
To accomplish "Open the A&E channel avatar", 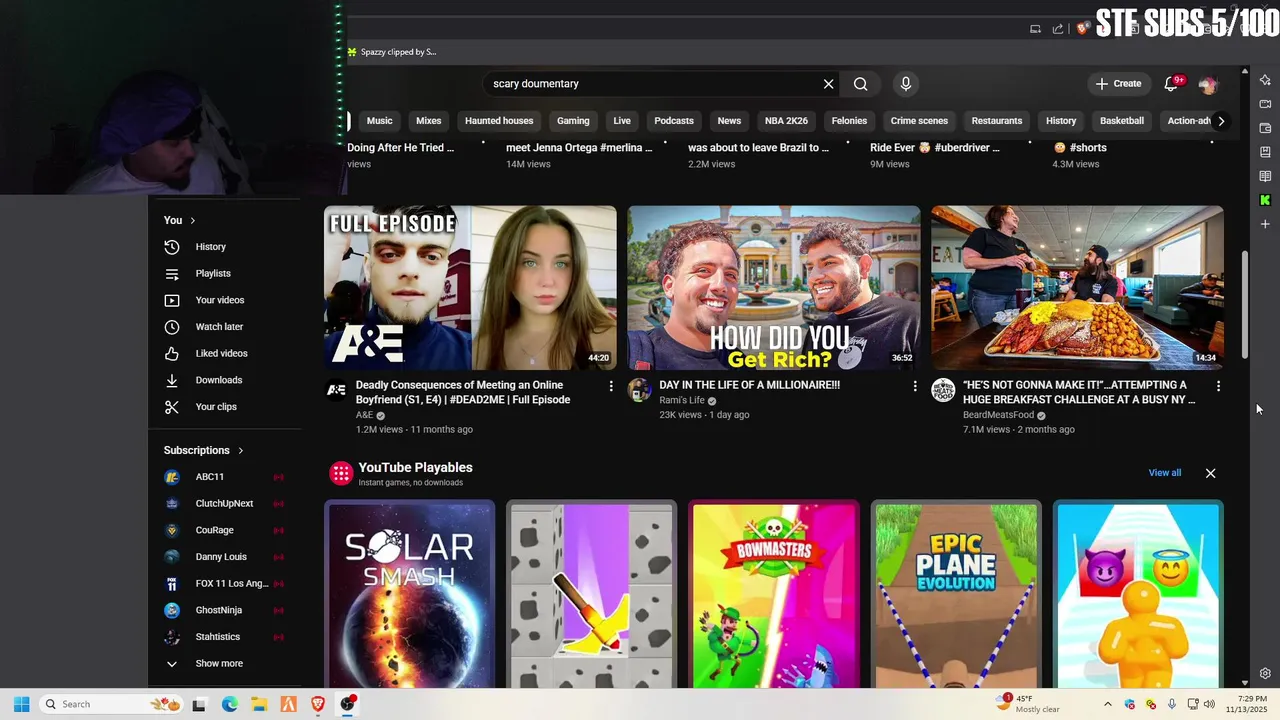I will click(x=336, y=390).
